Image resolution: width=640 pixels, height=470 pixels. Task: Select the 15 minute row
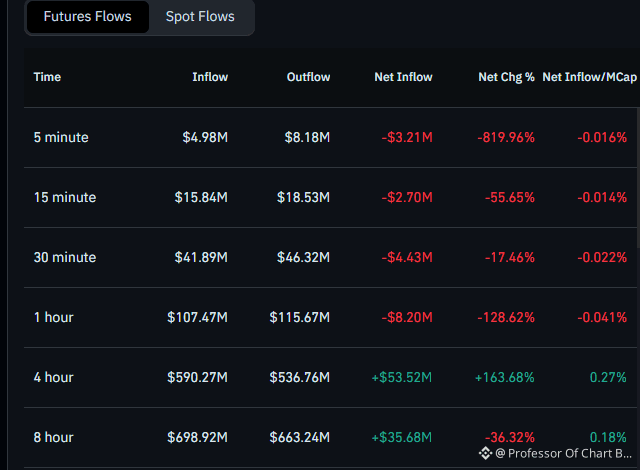pos(330,197)
